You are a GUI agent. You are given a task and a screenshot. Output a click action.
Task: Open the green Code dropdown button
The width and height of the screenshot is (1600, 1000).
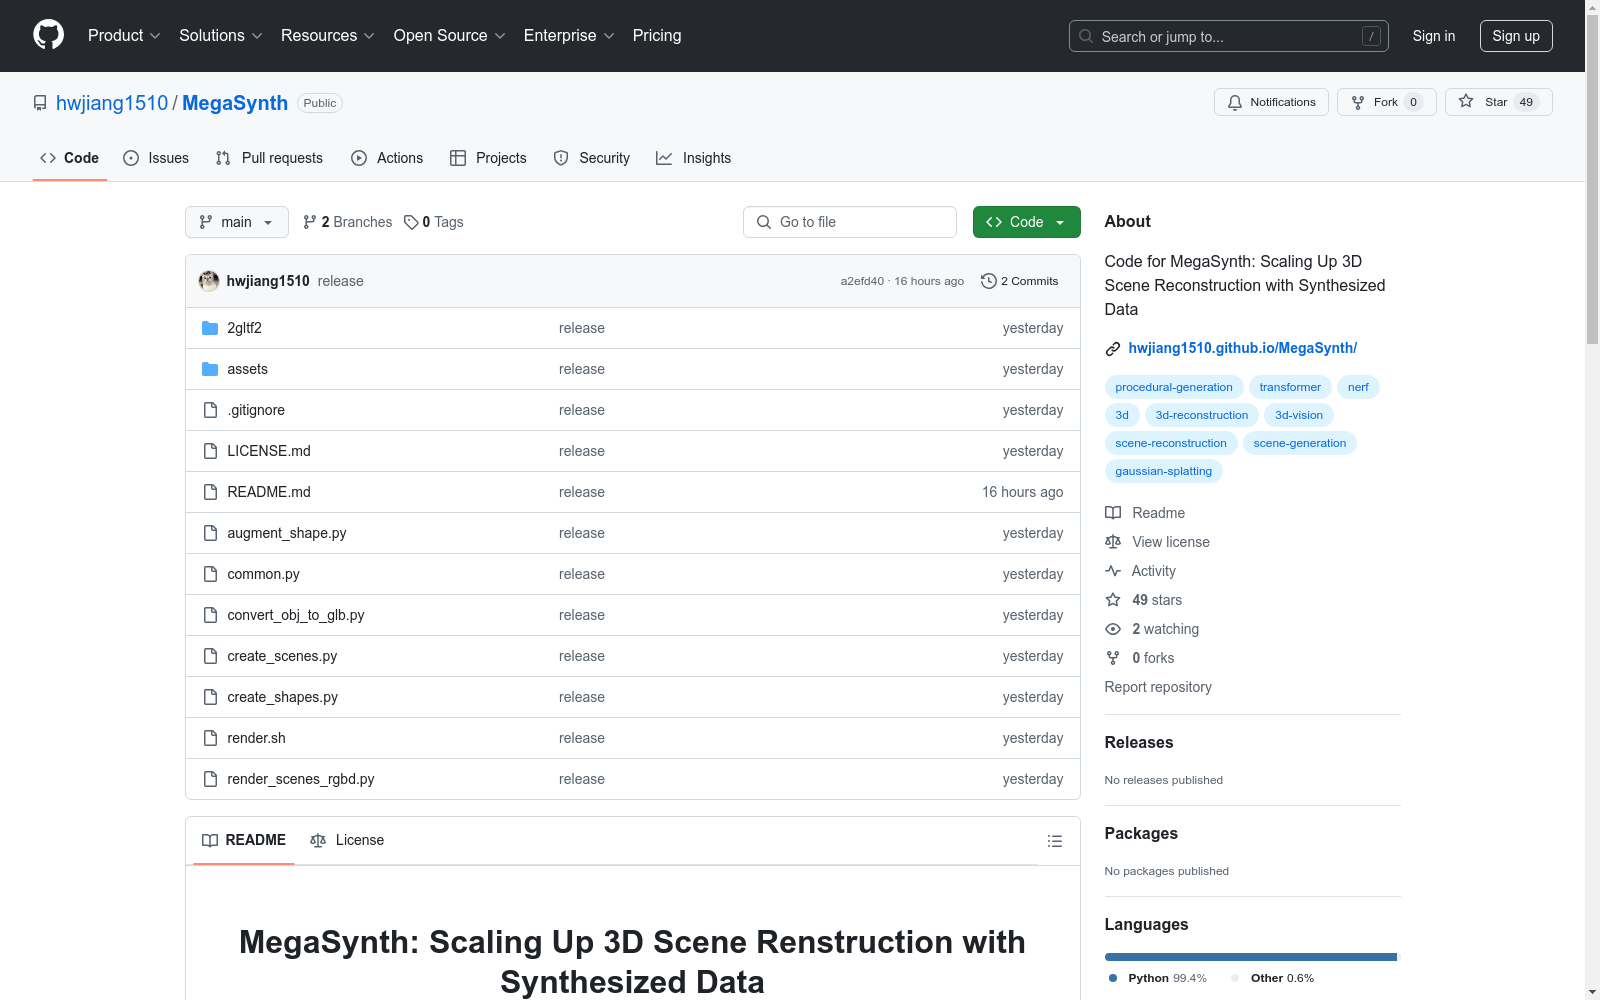1026,222
